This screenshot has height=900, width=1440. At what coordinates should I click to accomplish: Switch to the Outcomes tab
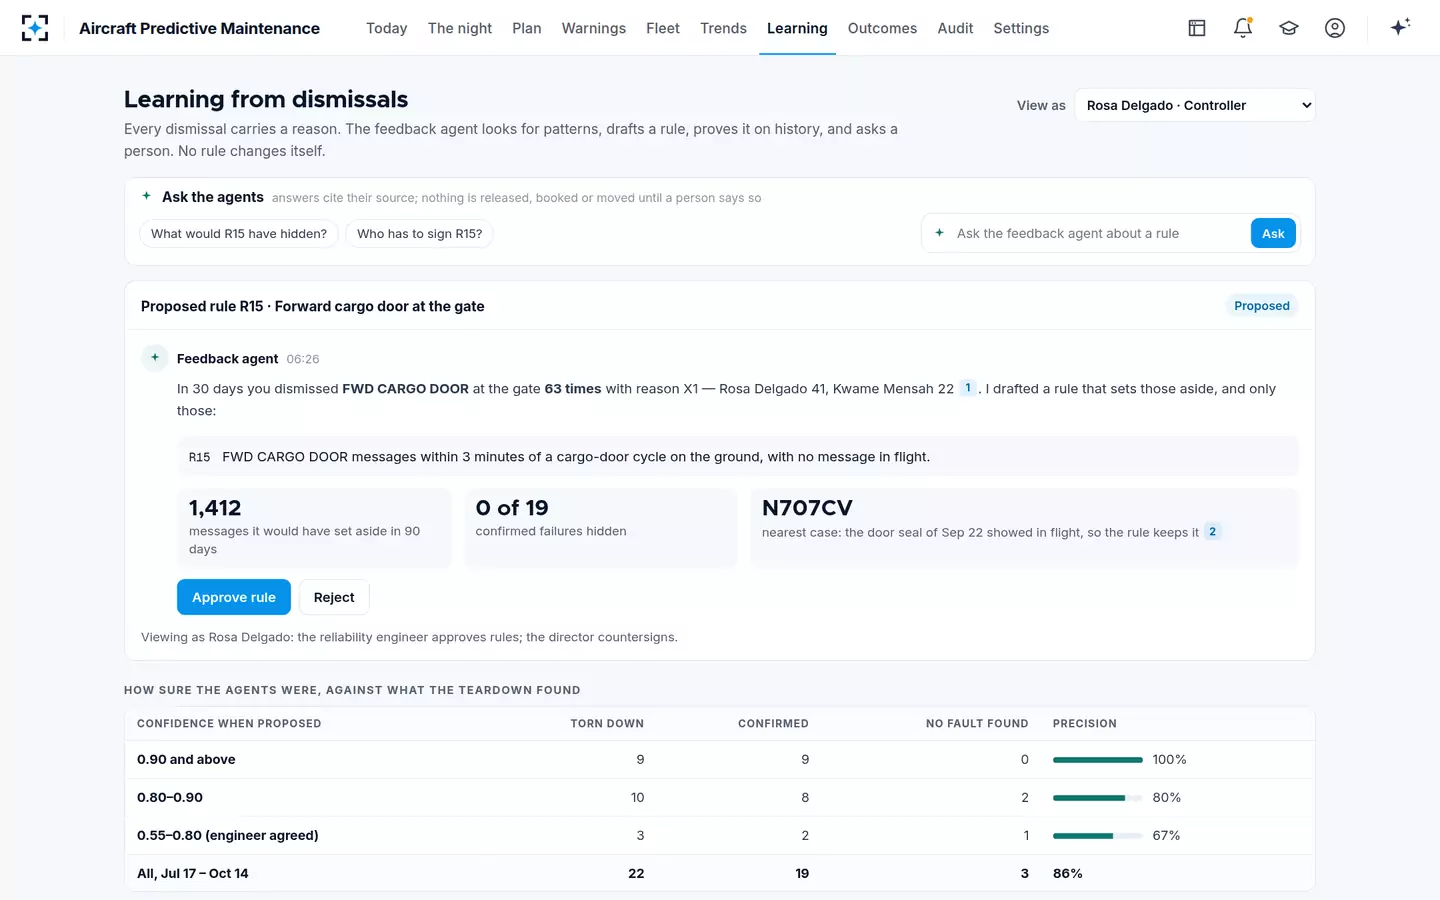882,28
